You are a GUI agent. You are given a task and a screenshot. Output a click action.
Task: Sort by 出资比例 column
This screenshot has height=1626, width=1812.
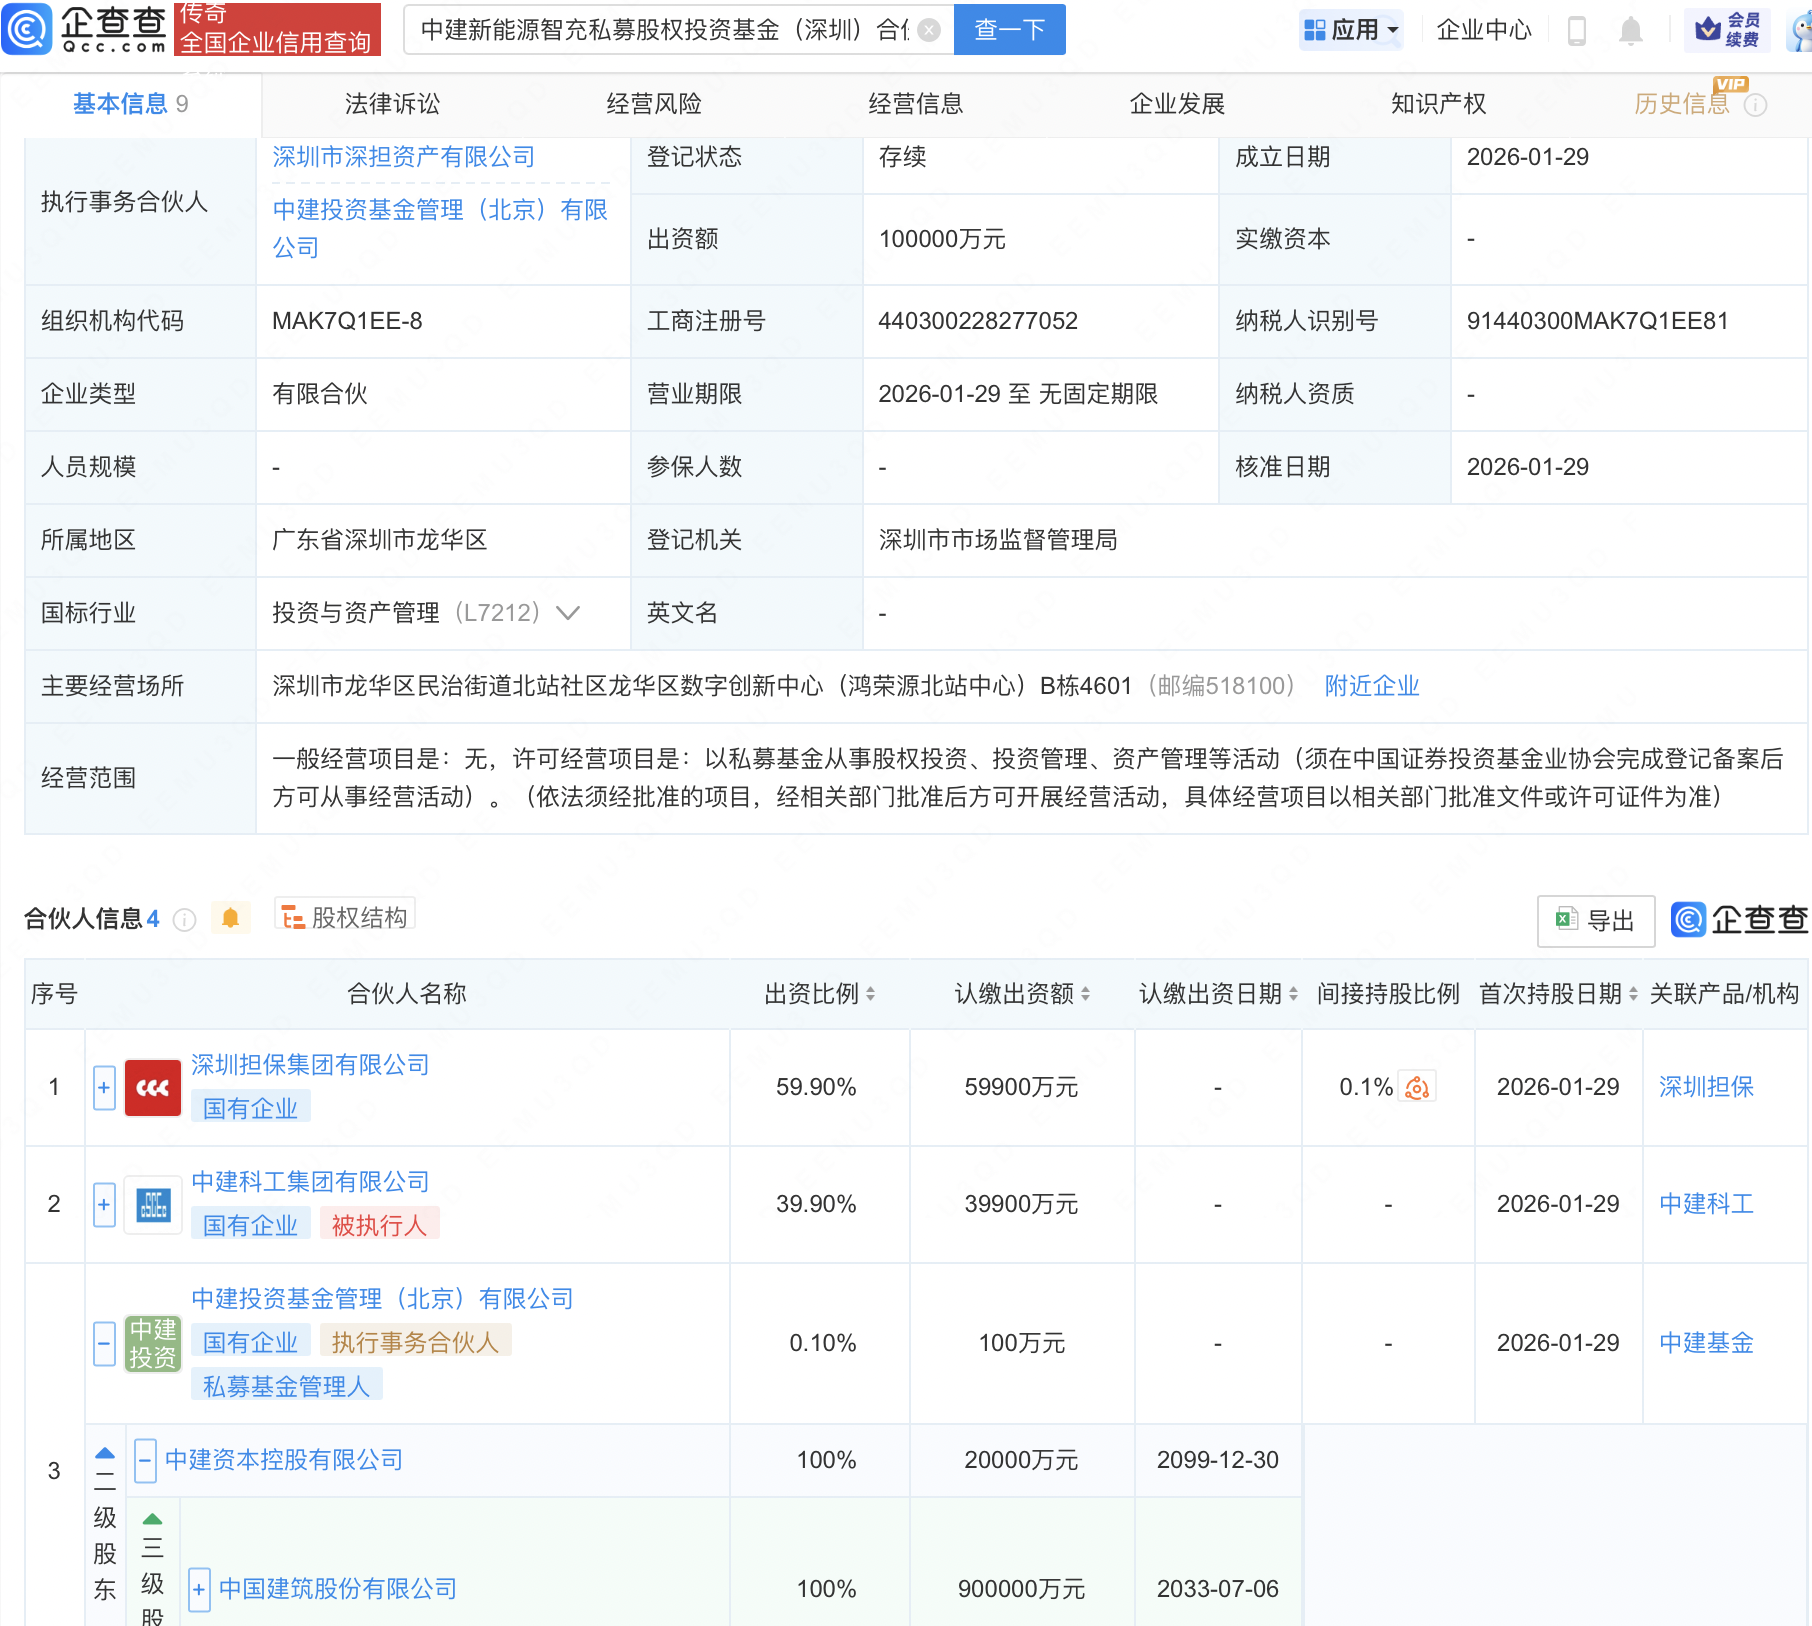[820, 994]
